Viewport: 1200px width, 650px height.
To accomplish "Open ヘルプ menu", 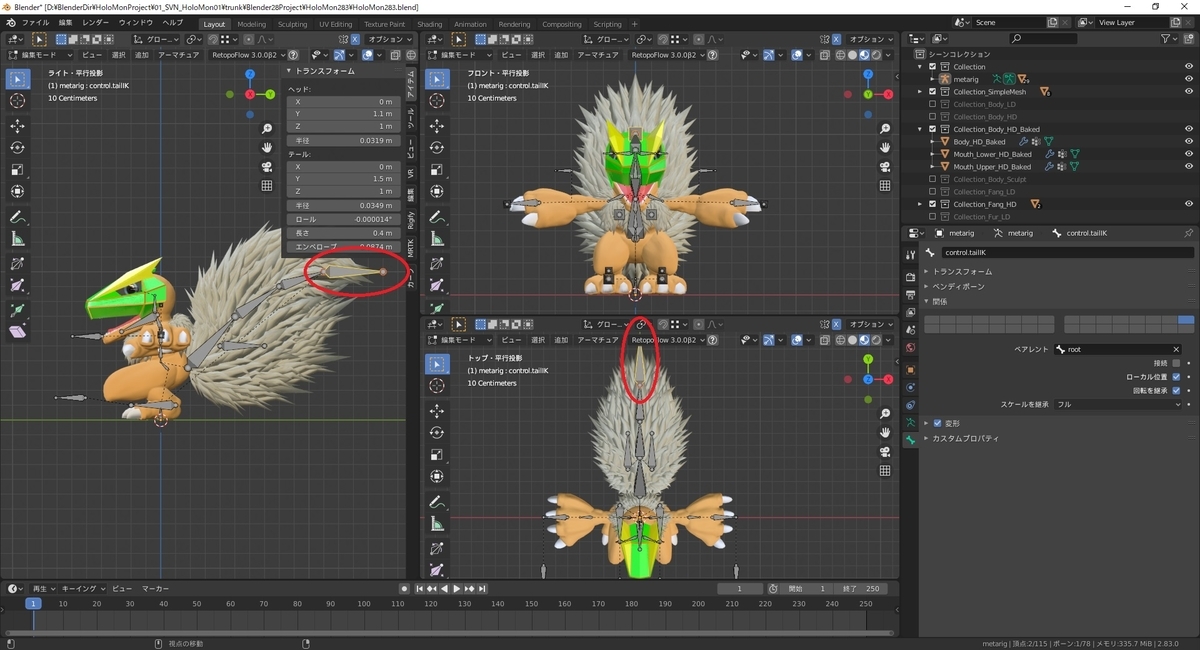I will click(173, 22).
